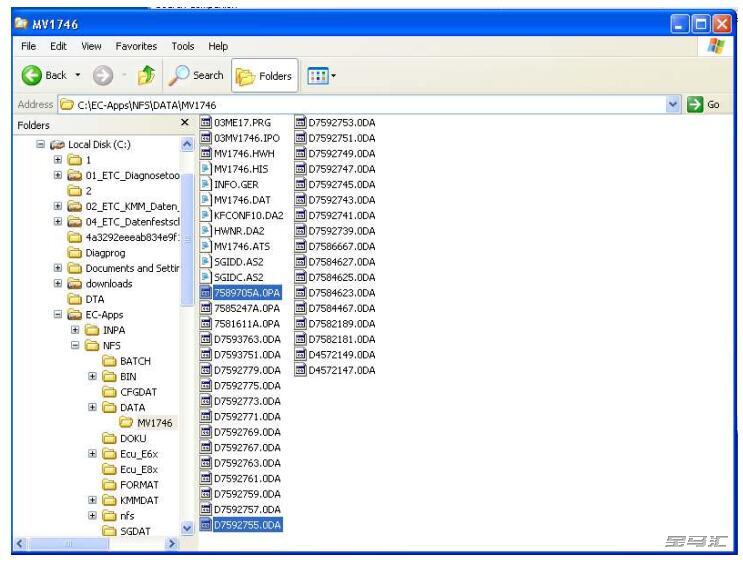Open the View menu
Screen dimensions: 743x564
tap(91, 46)
